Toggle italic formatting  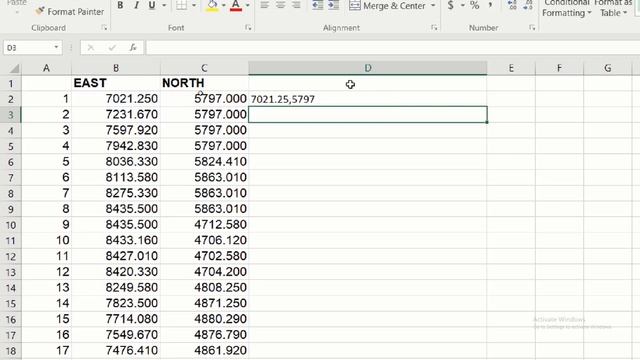tap(136, 6)
